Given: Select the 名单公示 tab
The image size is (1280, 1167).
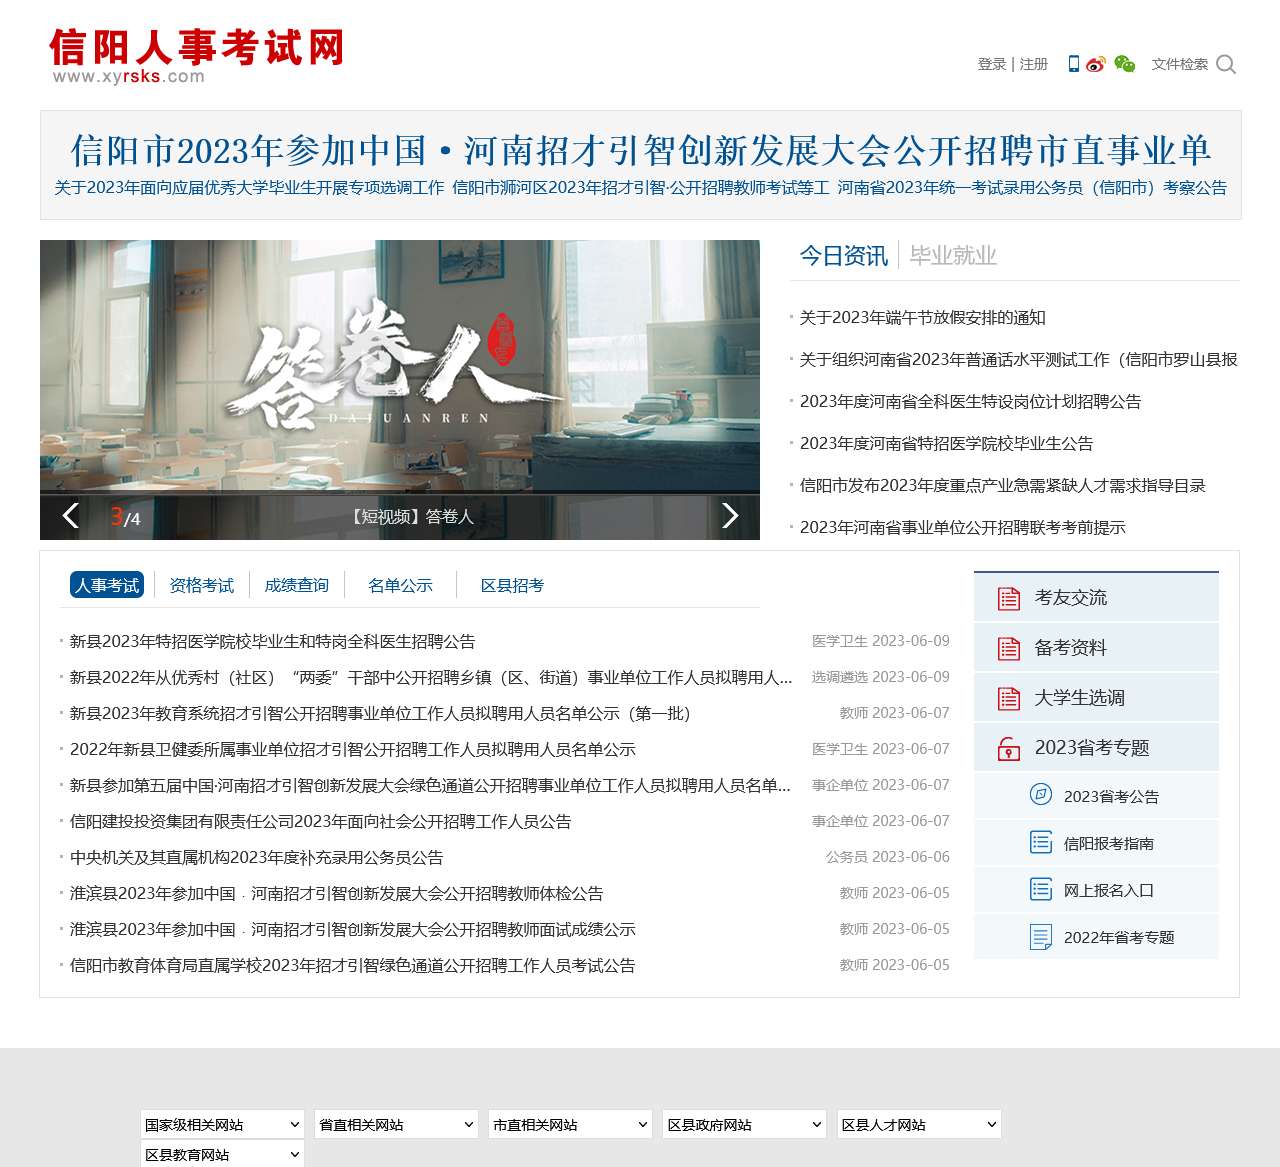Looking at the screenshot, I should pos(400,585).
